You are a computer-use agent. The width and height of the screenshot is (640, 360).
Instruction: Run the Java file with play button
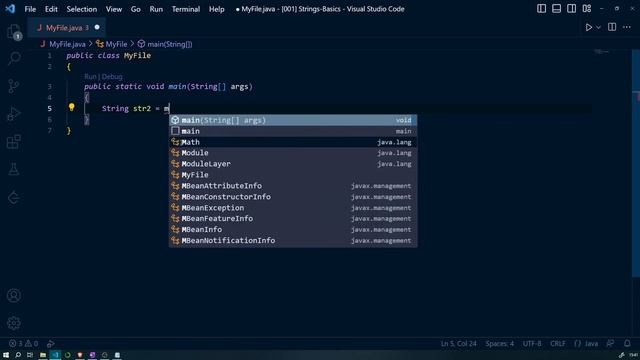pos(588,27)
